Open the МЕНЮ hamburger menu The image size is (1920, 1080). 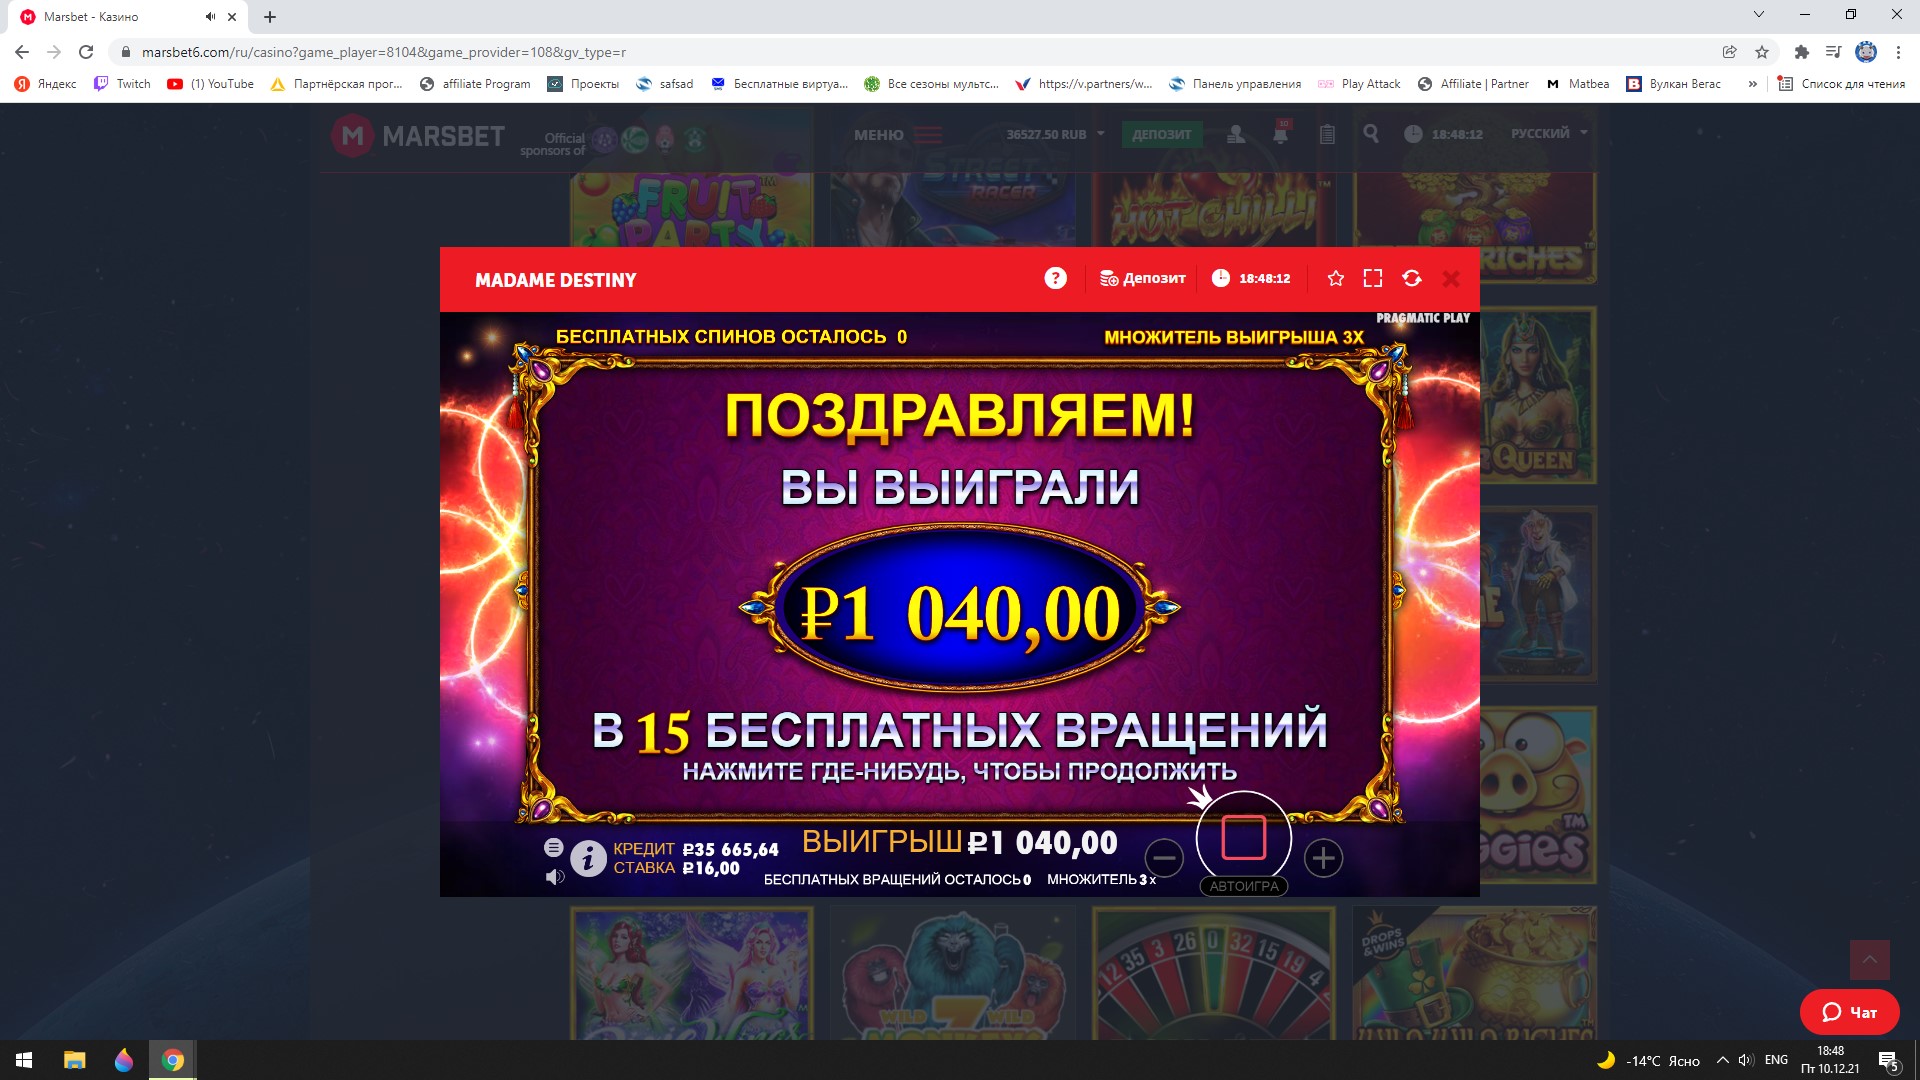tap(897, 135)
